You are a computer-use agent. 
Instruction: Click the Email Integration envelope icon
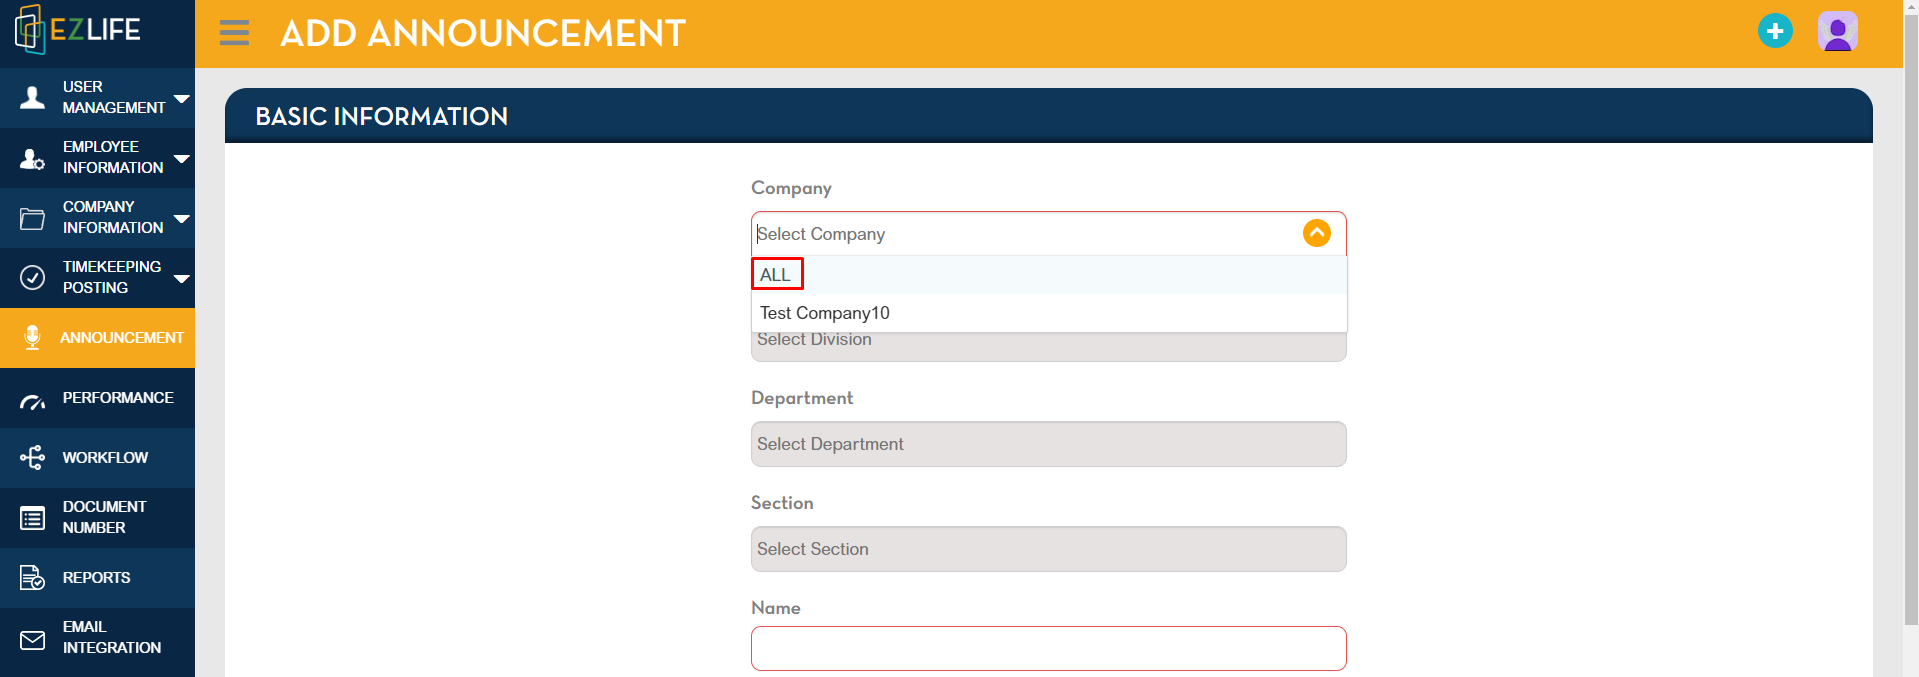click(33, 640)
